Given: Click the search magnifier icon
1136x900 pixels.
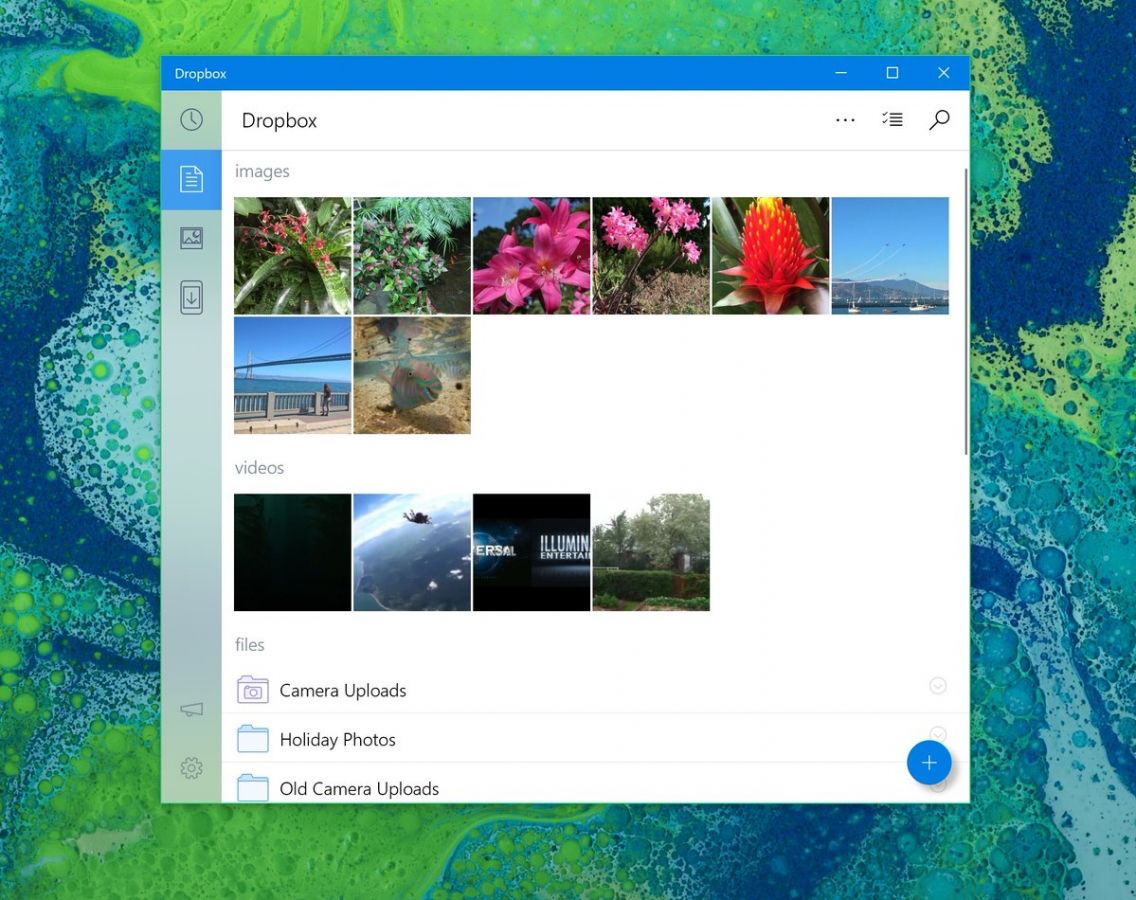Looking at the screenshot, I should point(939,120).
